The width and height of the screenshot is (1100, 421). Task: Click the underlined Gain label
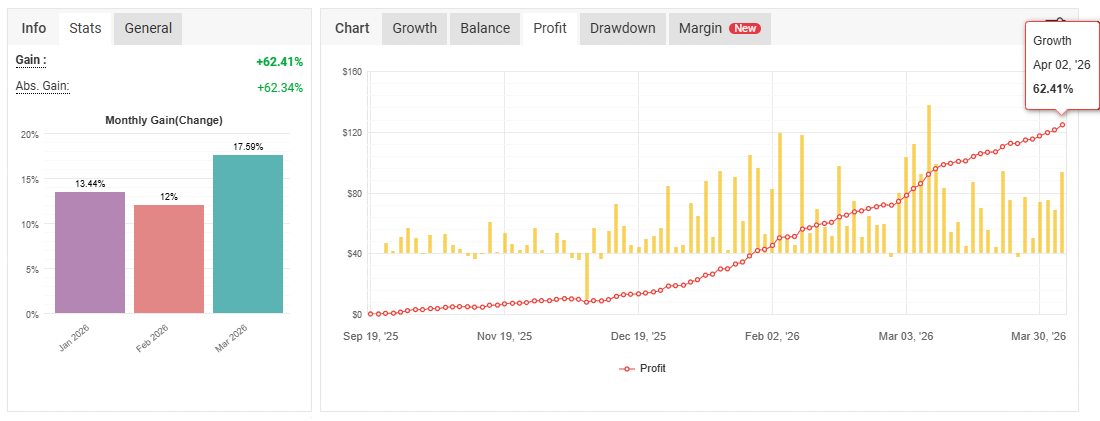click(x=31, y=61)
